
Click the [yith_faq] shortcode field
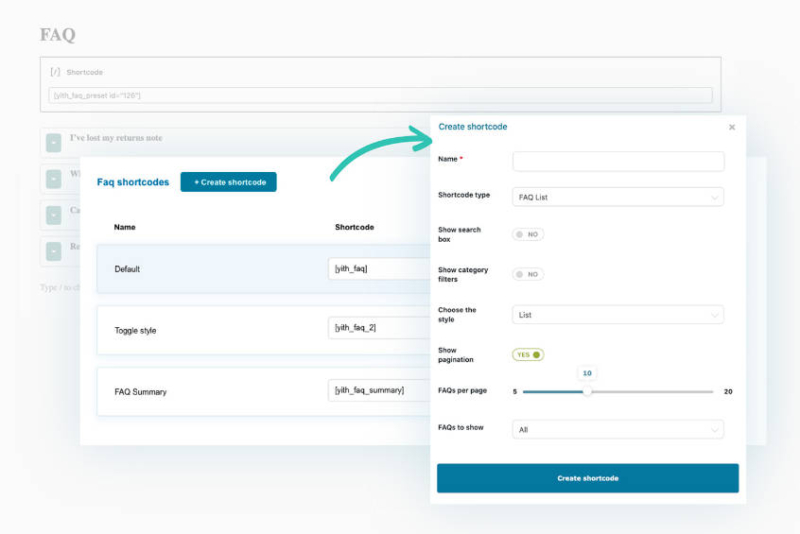[x=379, y=268]
